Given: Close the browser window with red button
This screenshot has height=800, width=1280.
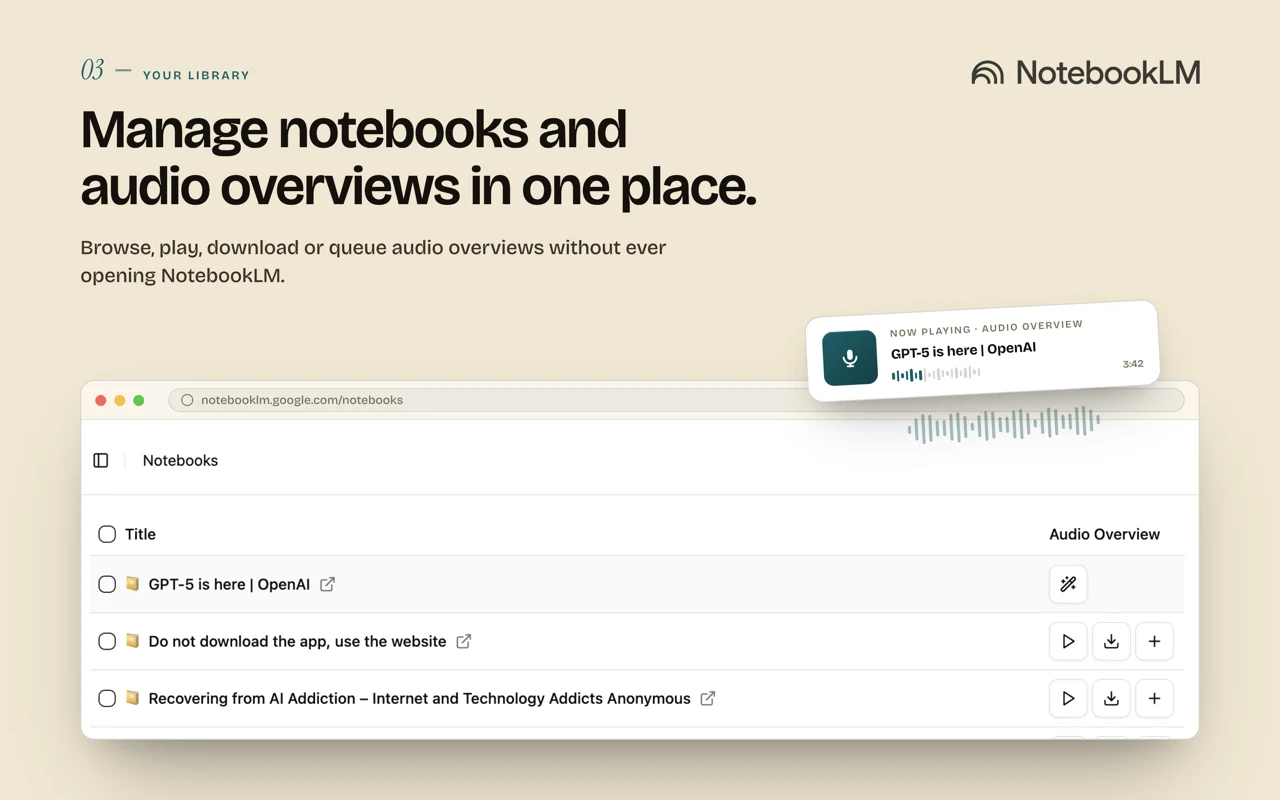Looking at the screenshot, I should coord(101,400).
